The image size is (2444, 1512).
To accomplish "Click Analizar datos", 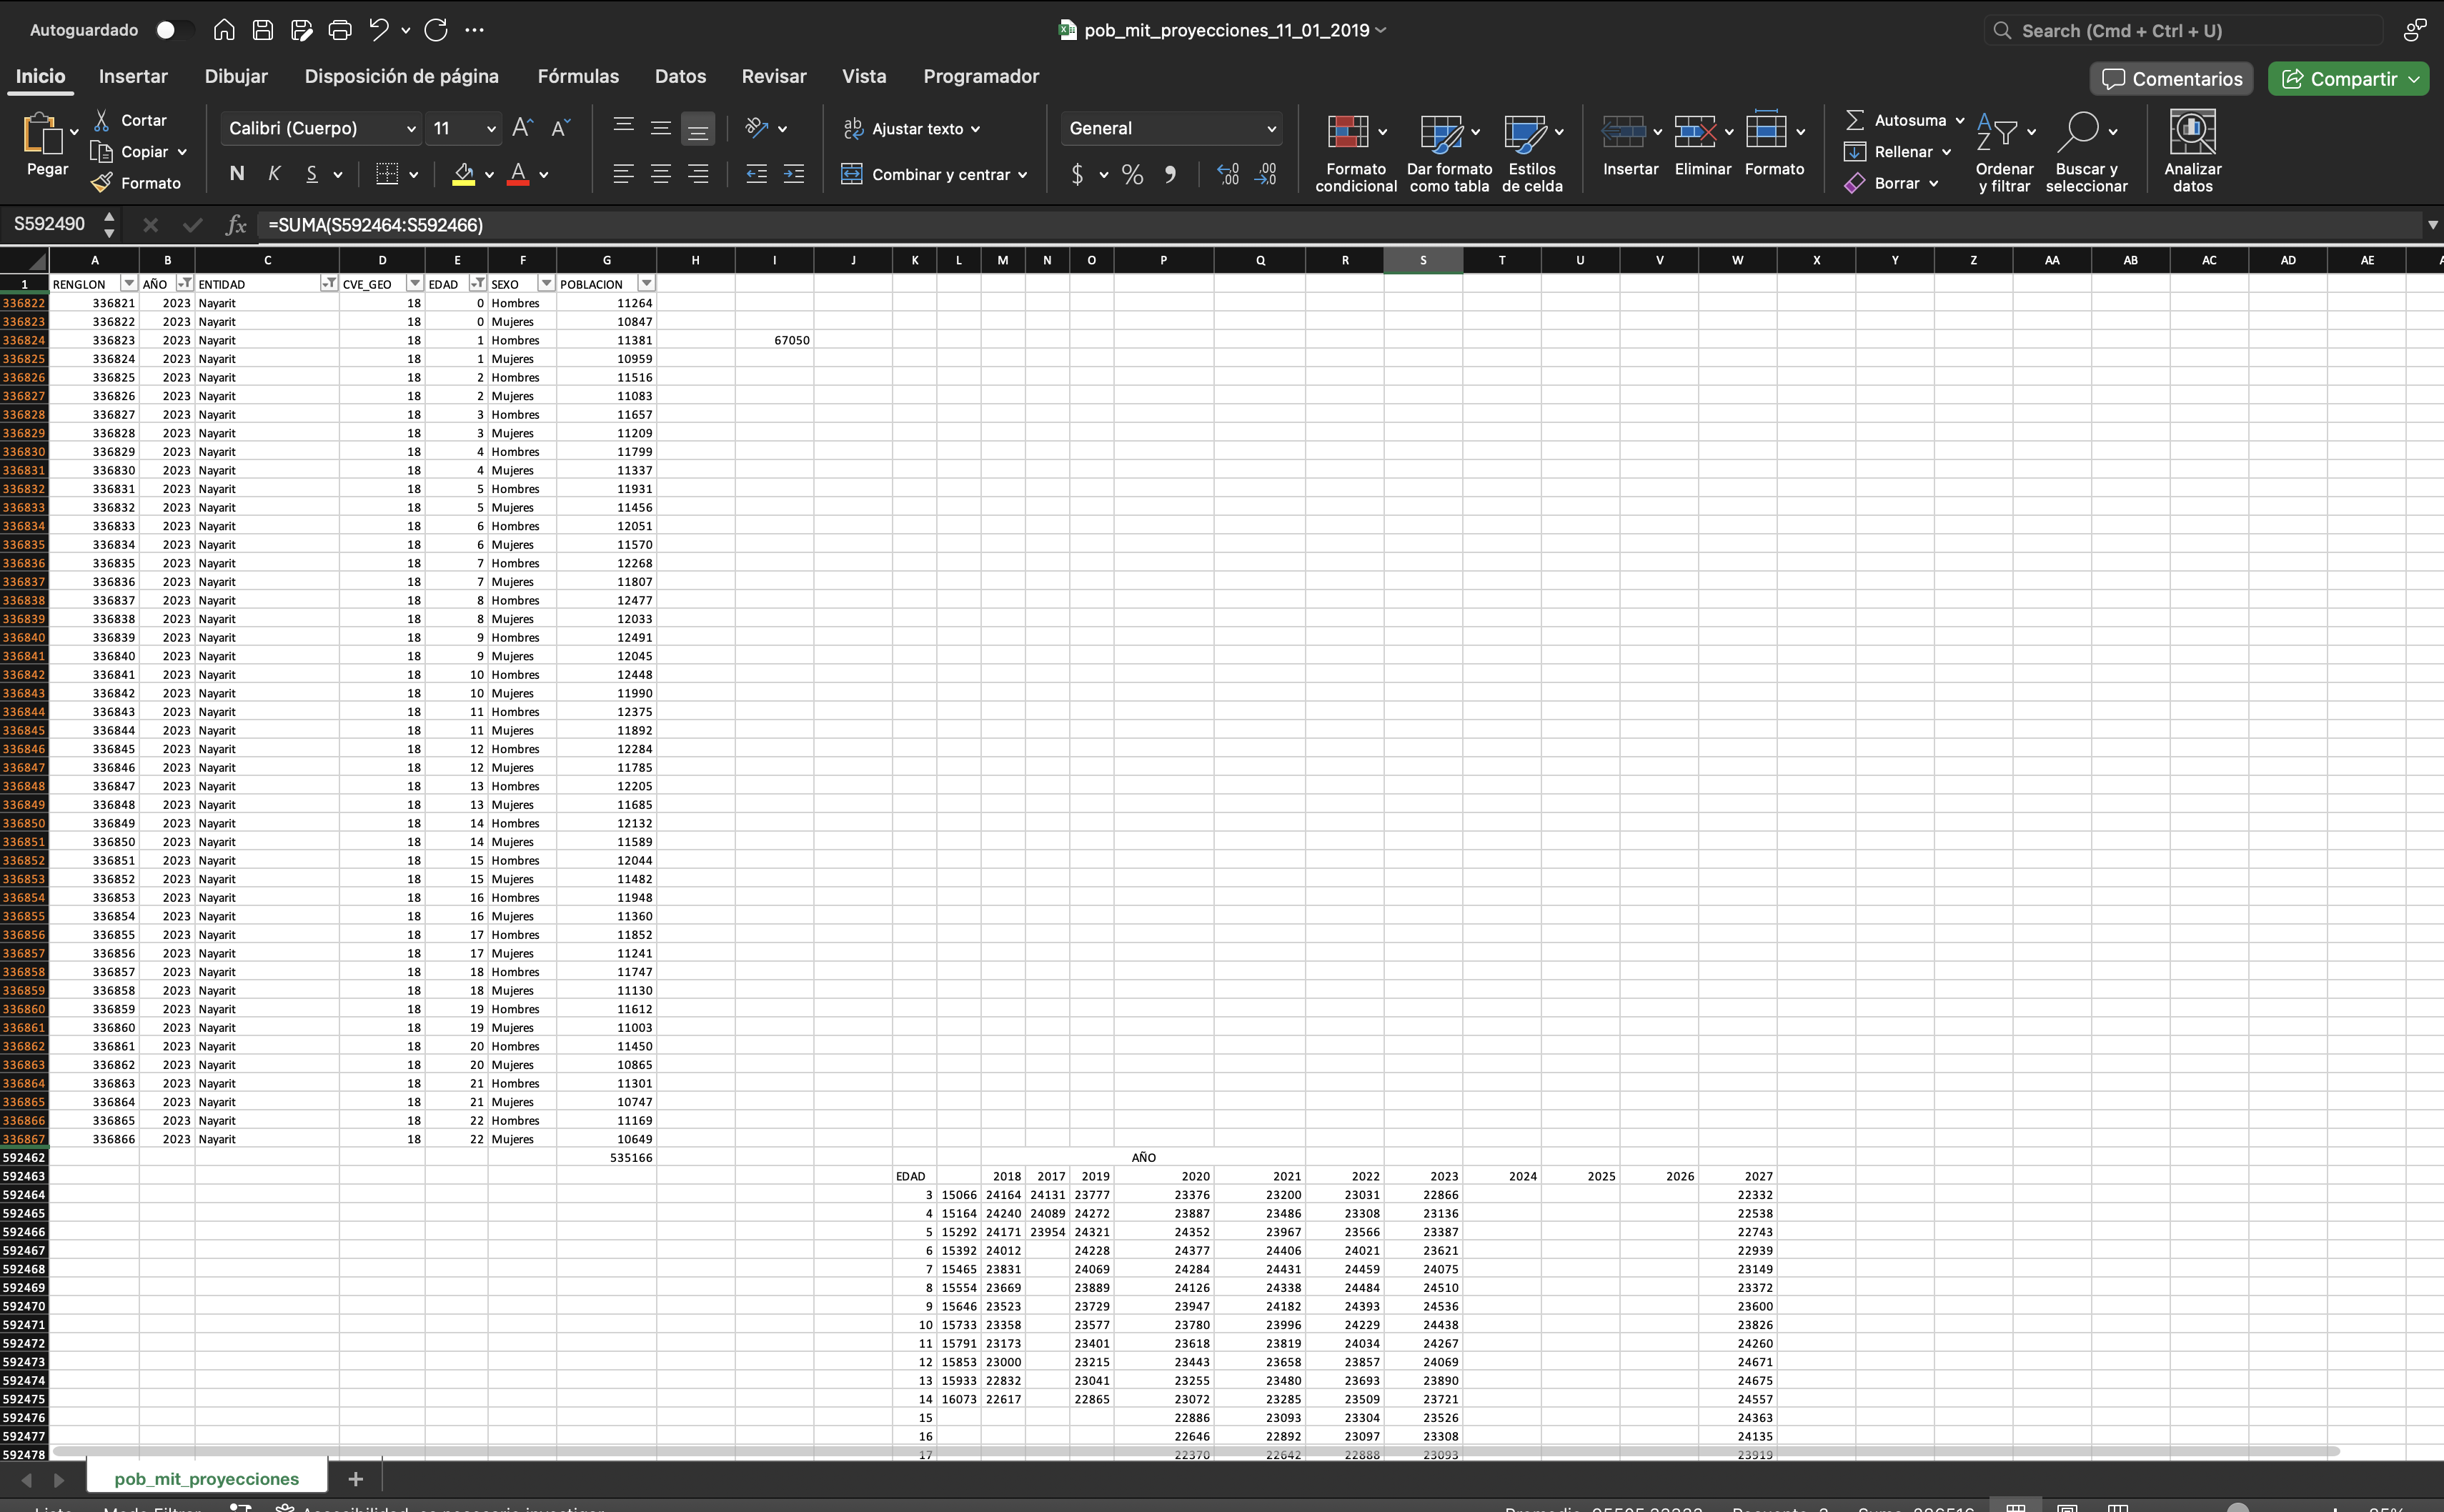I will tap(2192, 151).
